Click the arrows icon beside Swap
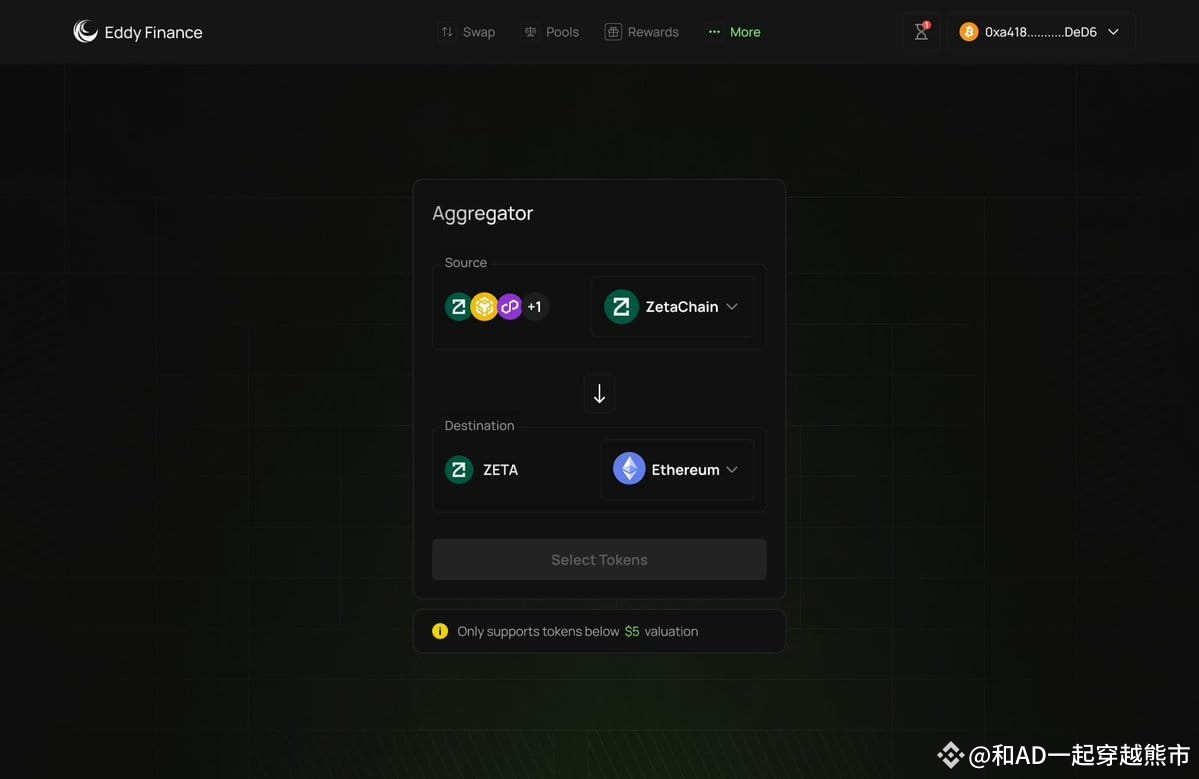Viewport: 1199px width, 779px height. point(447,32)
